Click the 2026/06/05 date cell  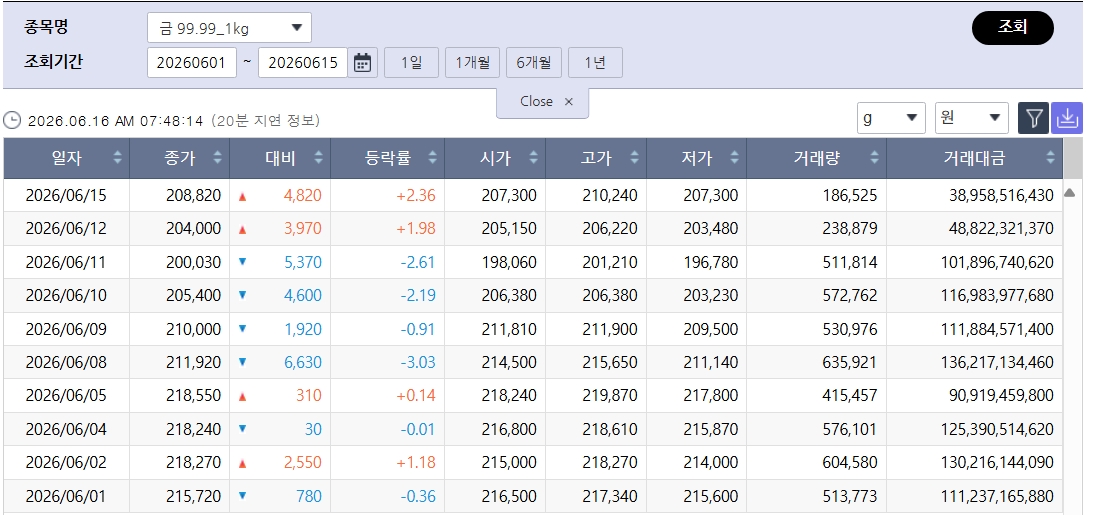(x=66, y=396)
